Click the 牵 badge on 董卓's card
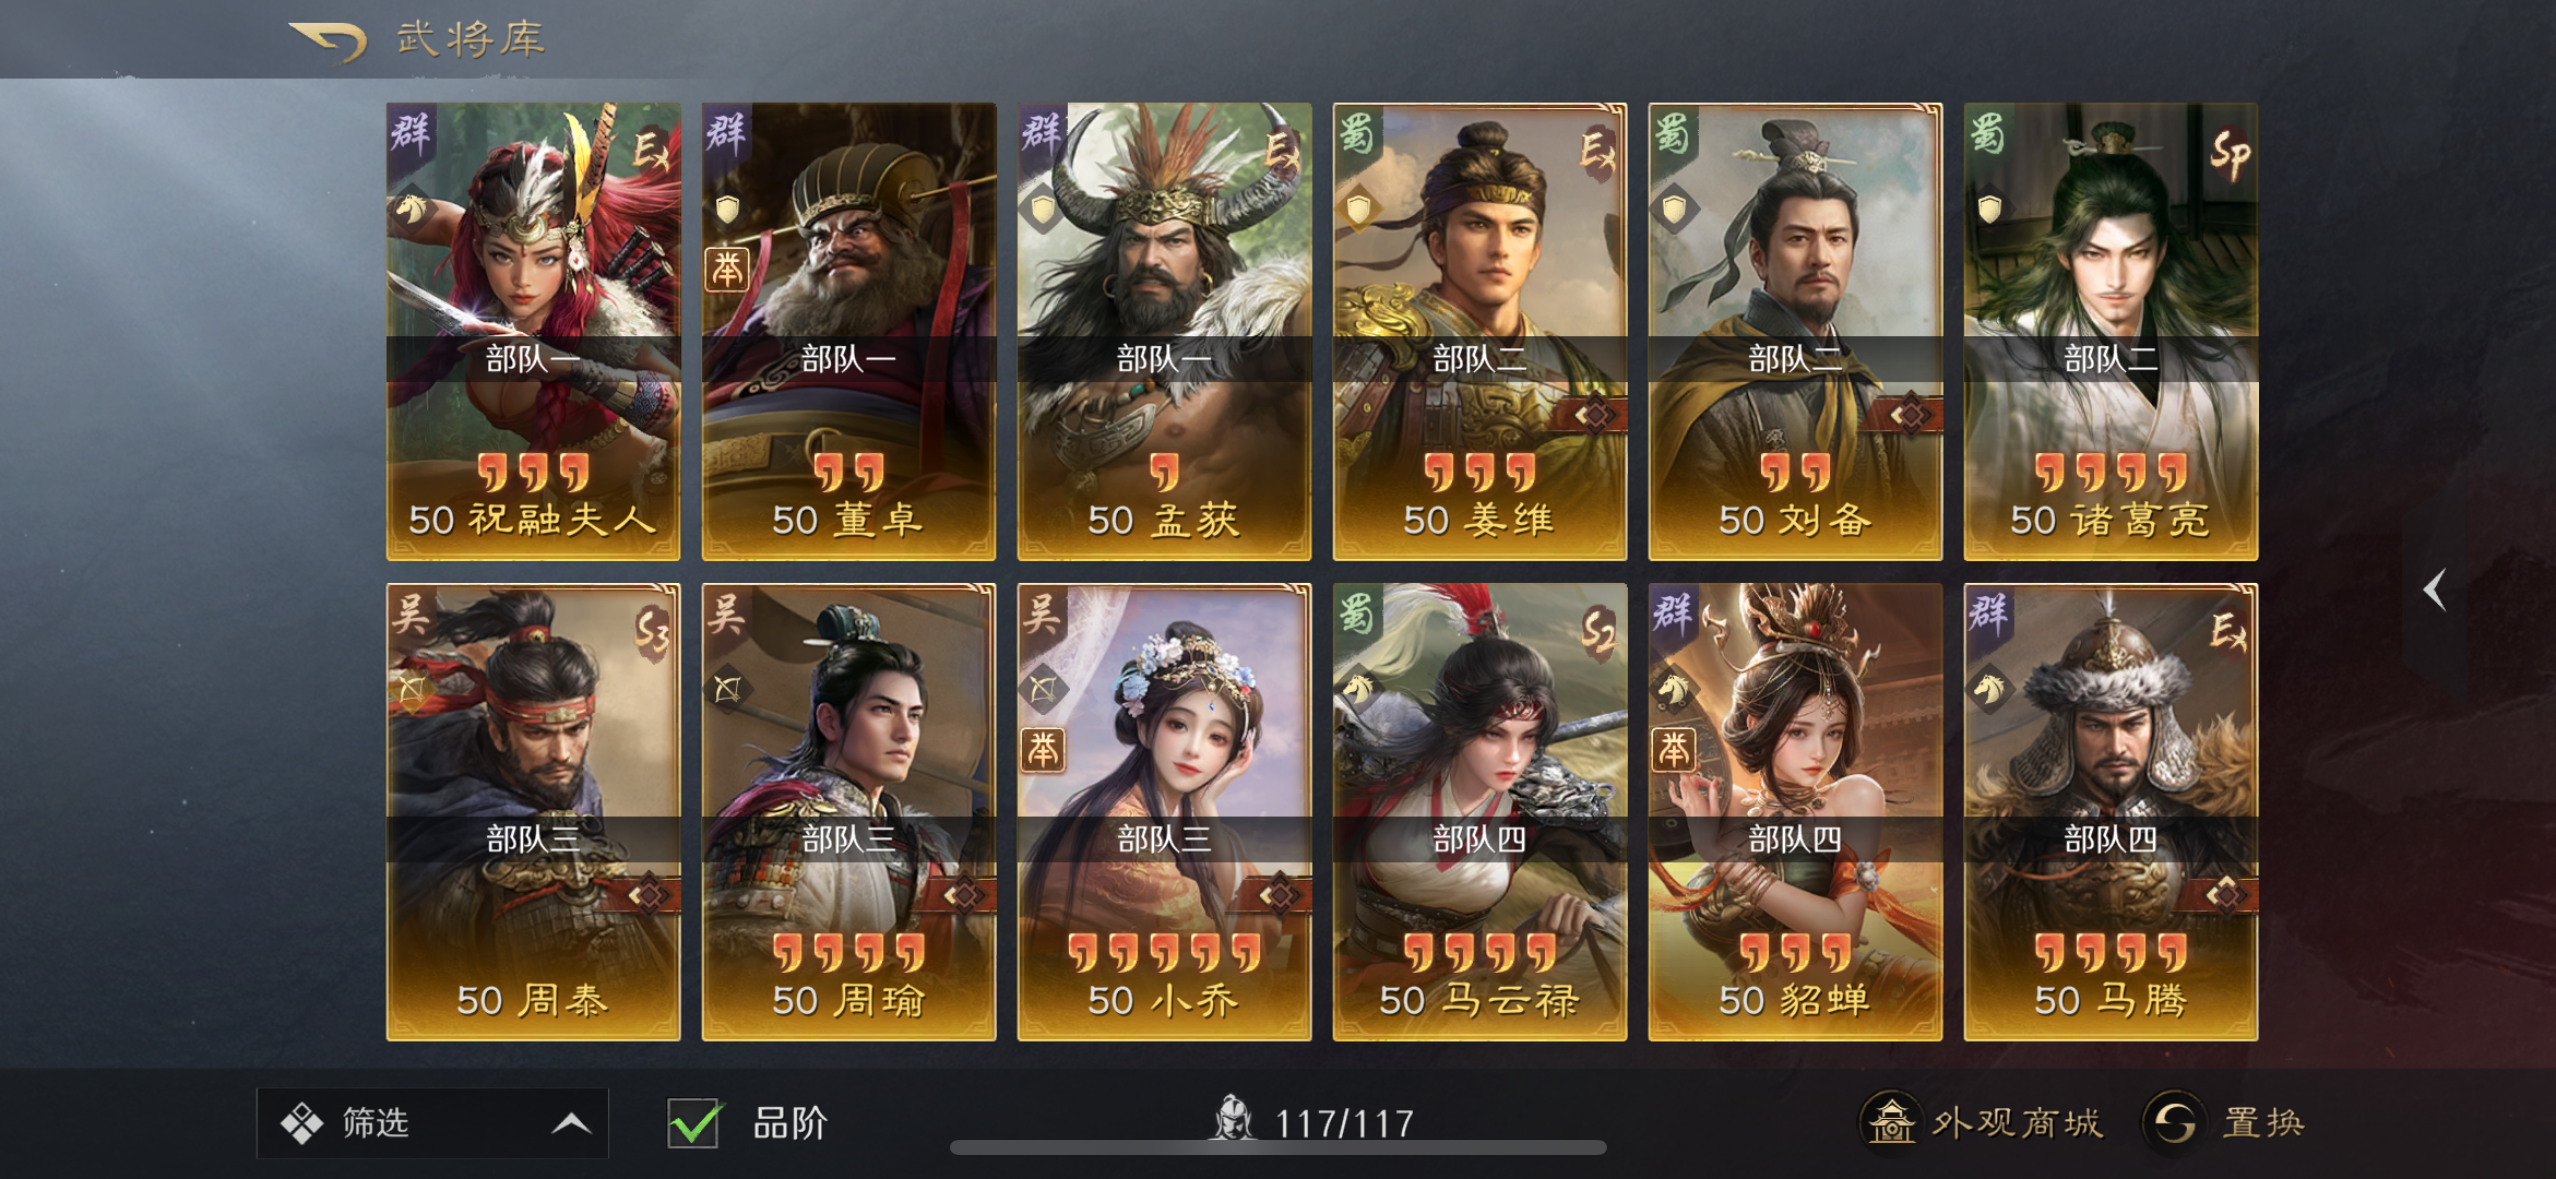Image resolution: width=2556 pixels, height=1179 pixels. click(x=727, y=269)
